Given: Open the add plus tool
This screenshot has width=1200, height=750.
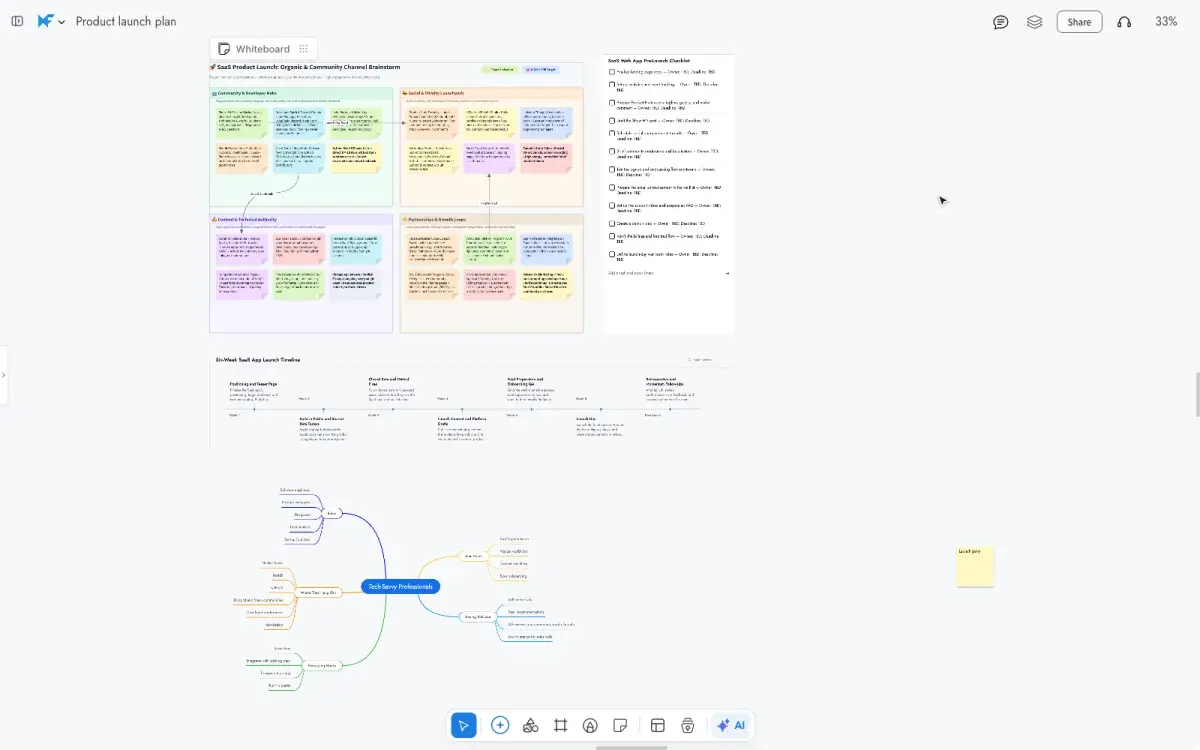Looking at the screenshot, I should tap(500, 726).
